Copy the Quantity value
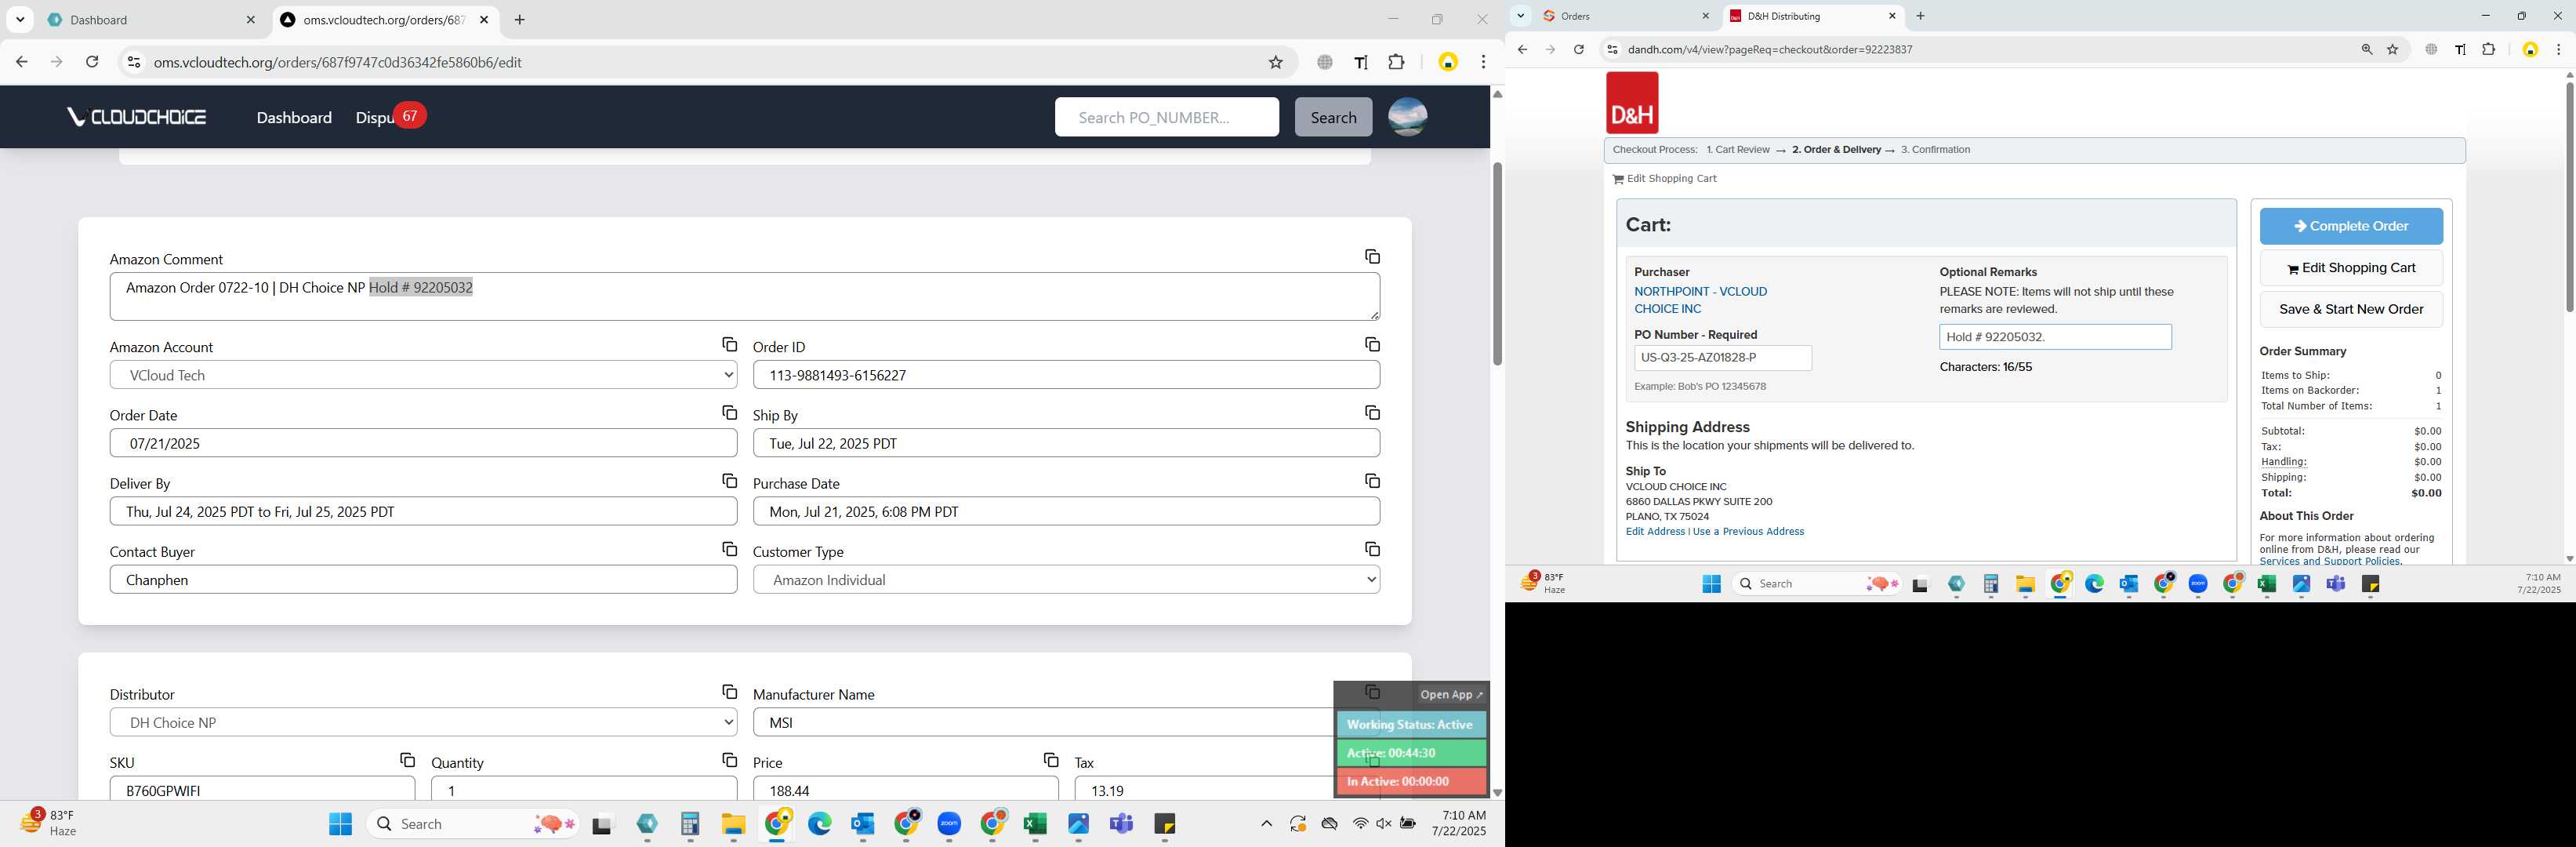Screen dimensions: 2576x847 [729, 760]
